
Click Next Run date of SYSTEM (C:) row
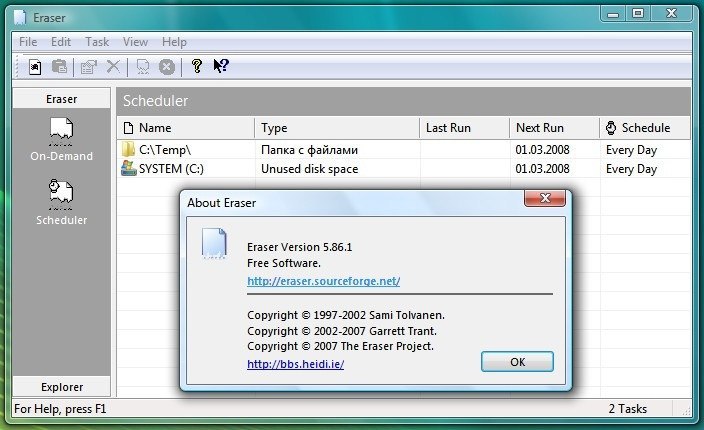coord(542,169)
